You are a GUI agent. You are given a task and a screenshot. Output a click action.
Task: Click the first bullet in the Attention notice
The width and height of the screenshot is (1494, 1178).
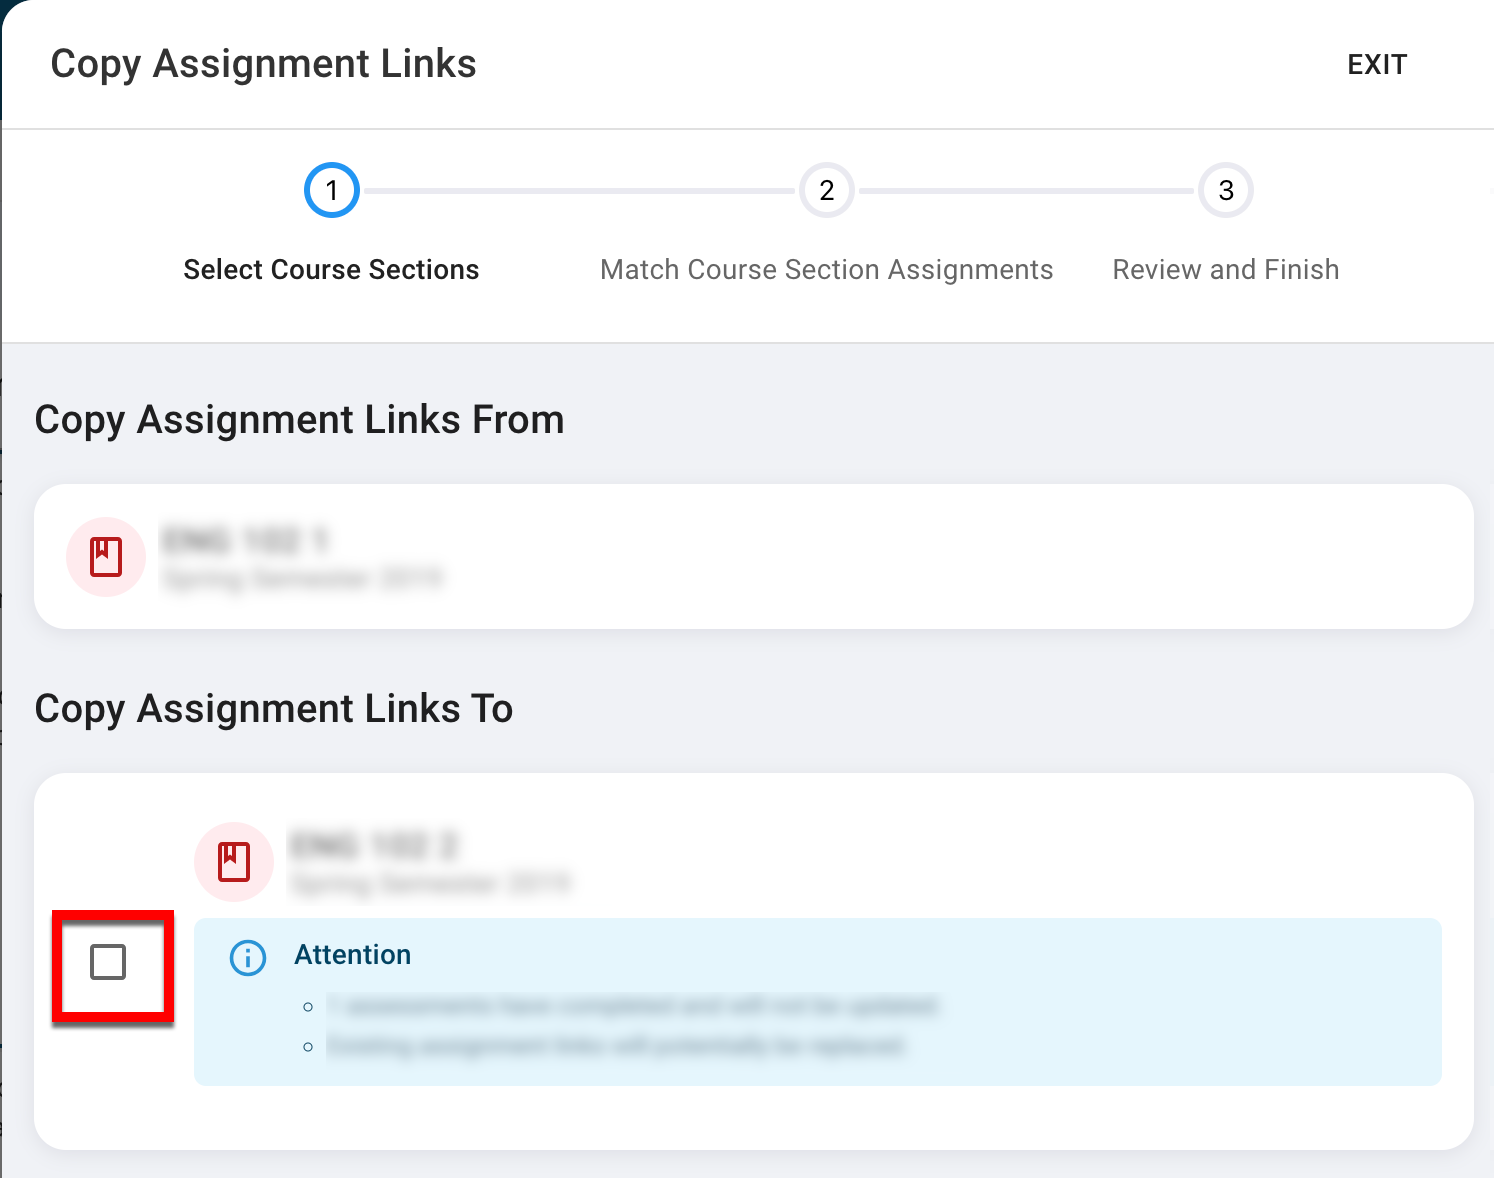tap(632, 1006)
